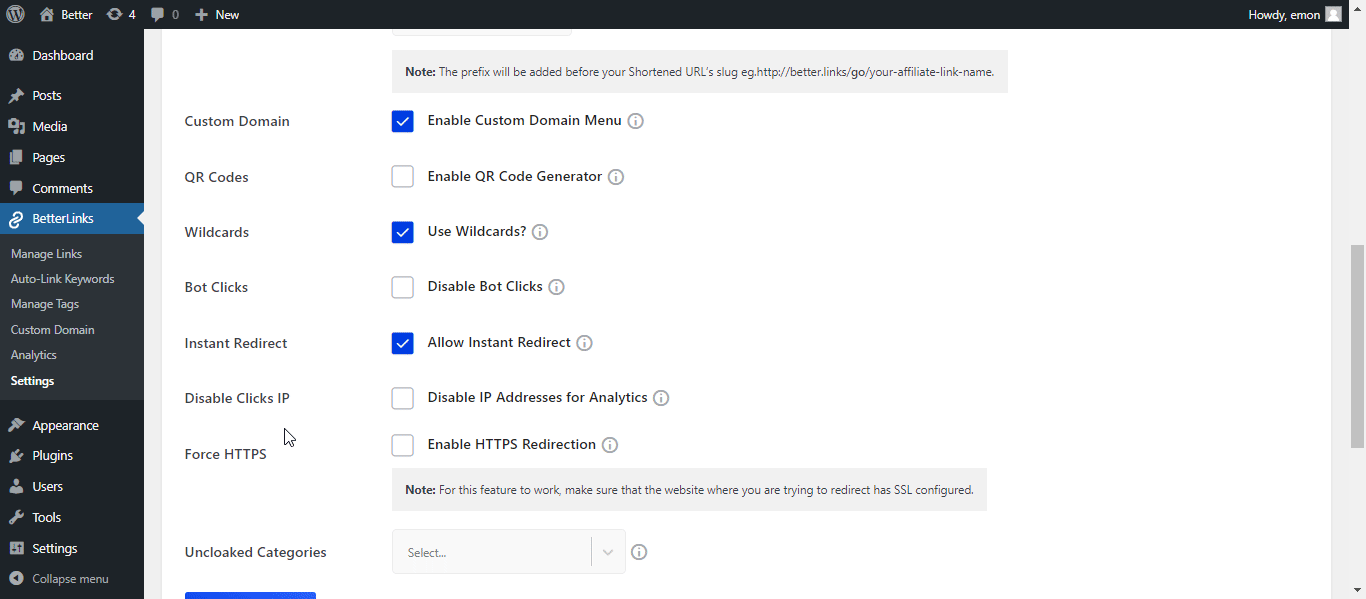
Task: Select Collapse menu at sidebar bottom
Action: tap(63, 578)
